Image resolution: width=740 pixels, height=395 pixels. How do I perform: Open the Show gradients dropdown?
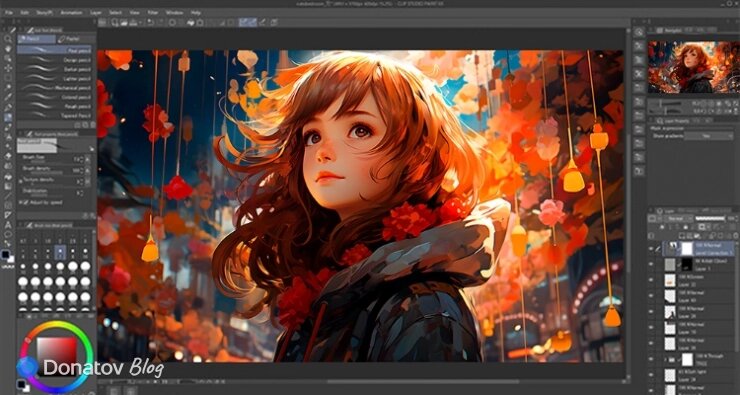coord(709,136)
